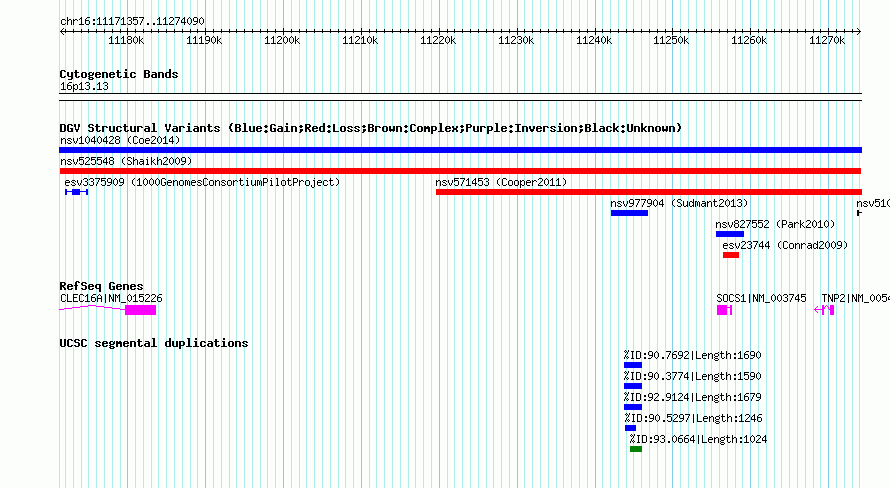Click the 11200k ruler label
This screenshot has height=488, width=890.
pos(282,41)
